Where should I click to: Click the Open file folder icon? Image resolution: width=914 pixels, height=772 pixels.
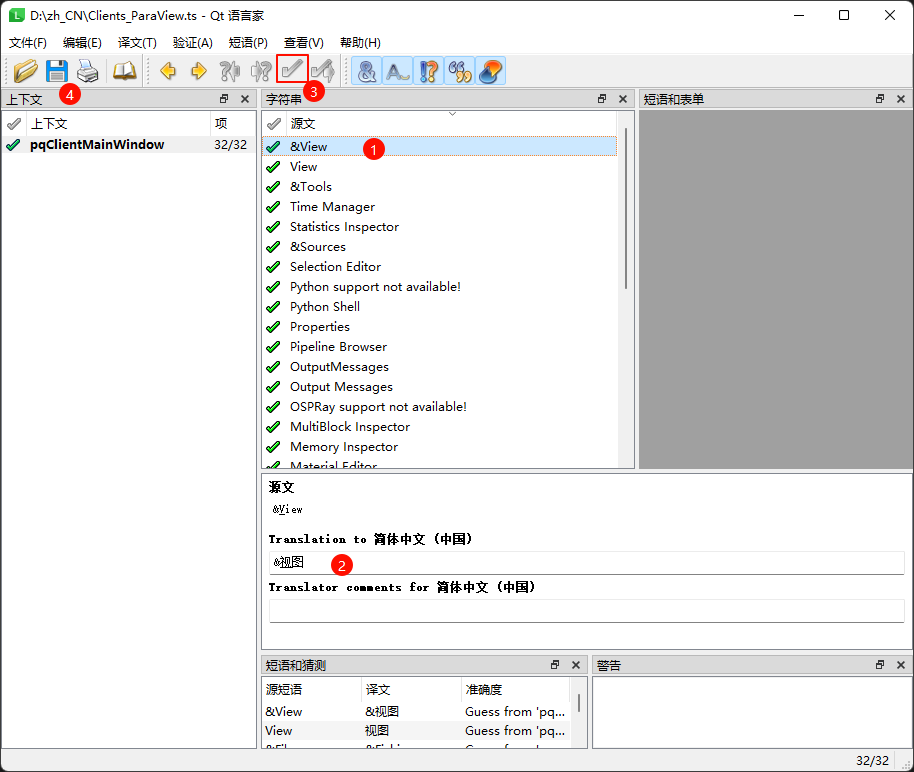(x=25, y=71)
